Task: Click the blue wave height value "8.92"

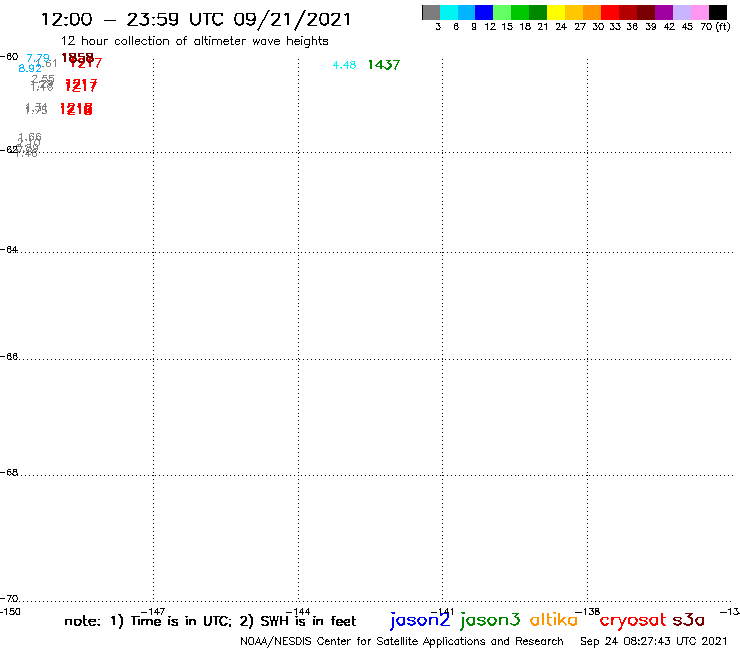Action: click(30, 69)
